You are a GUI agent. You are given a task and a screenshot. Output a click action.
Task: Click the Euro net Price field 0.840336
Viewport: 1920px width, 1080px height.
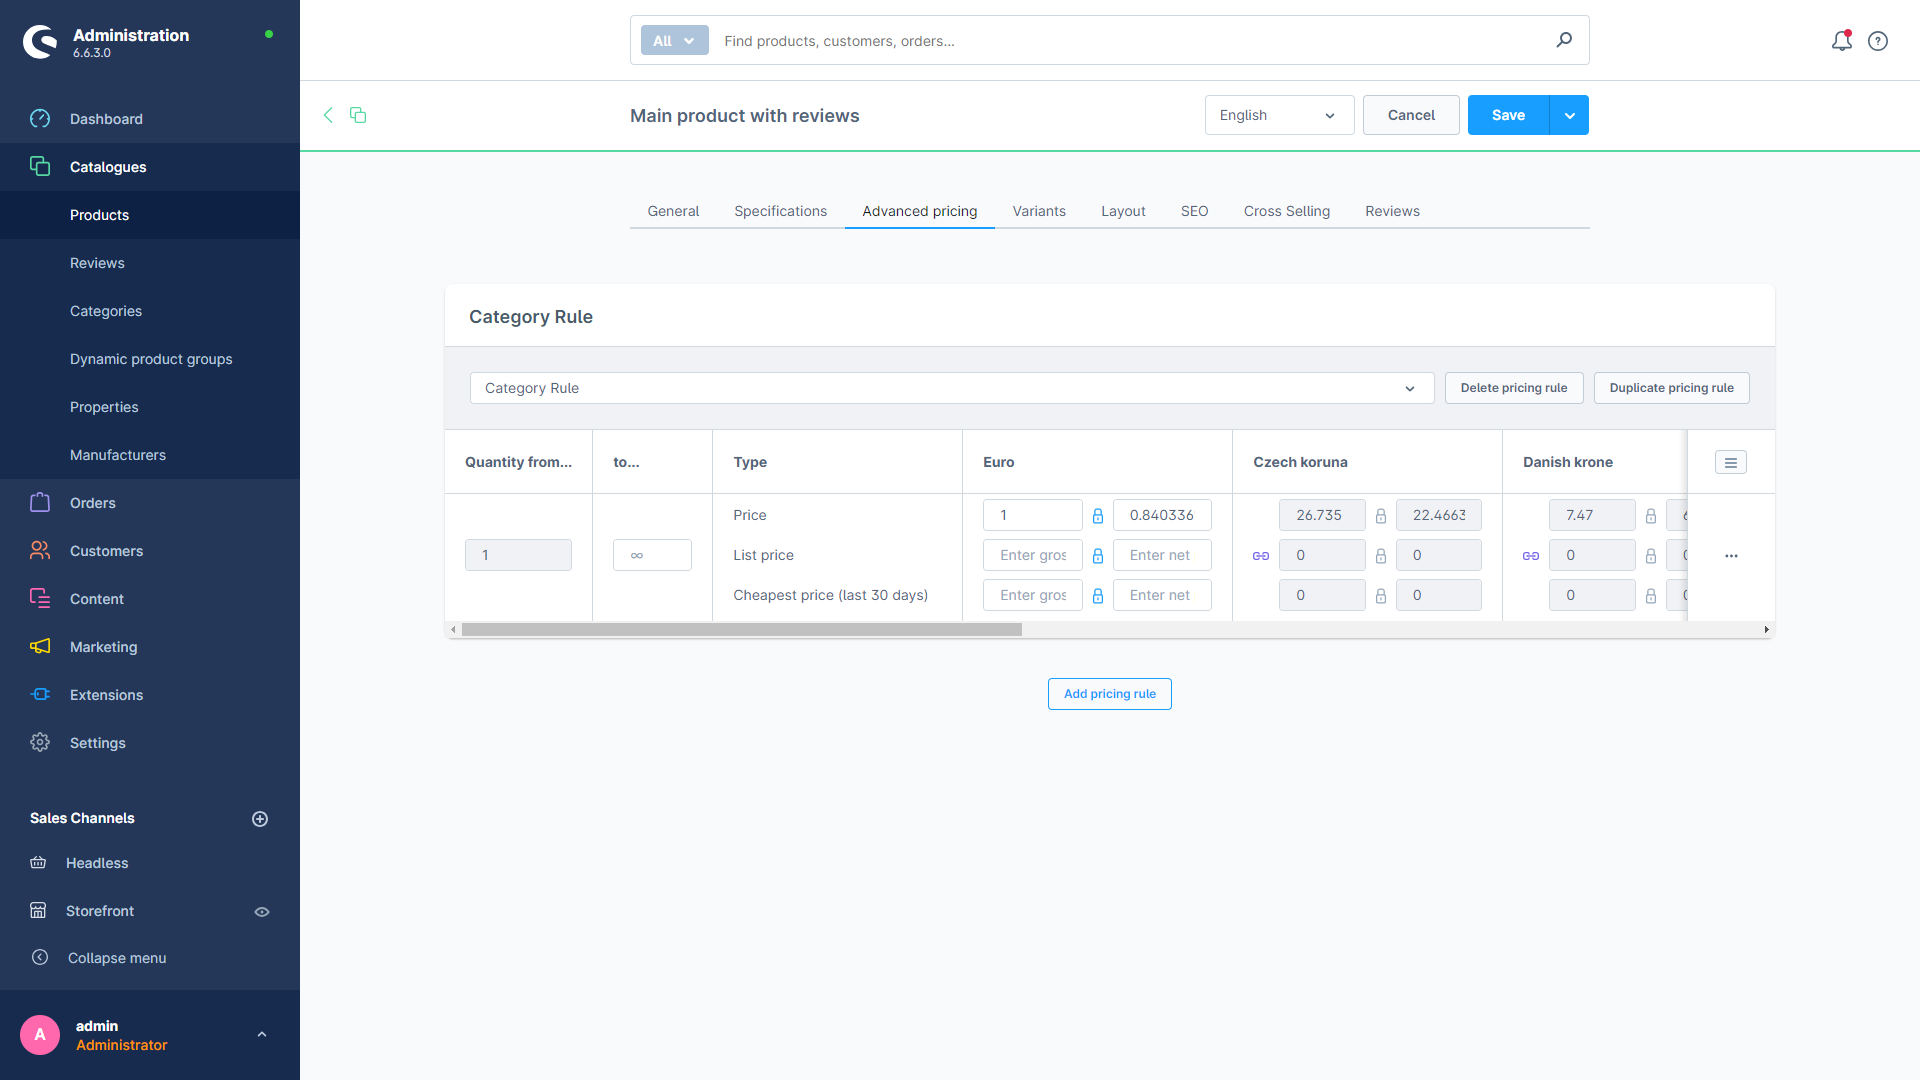(1162, 515)
